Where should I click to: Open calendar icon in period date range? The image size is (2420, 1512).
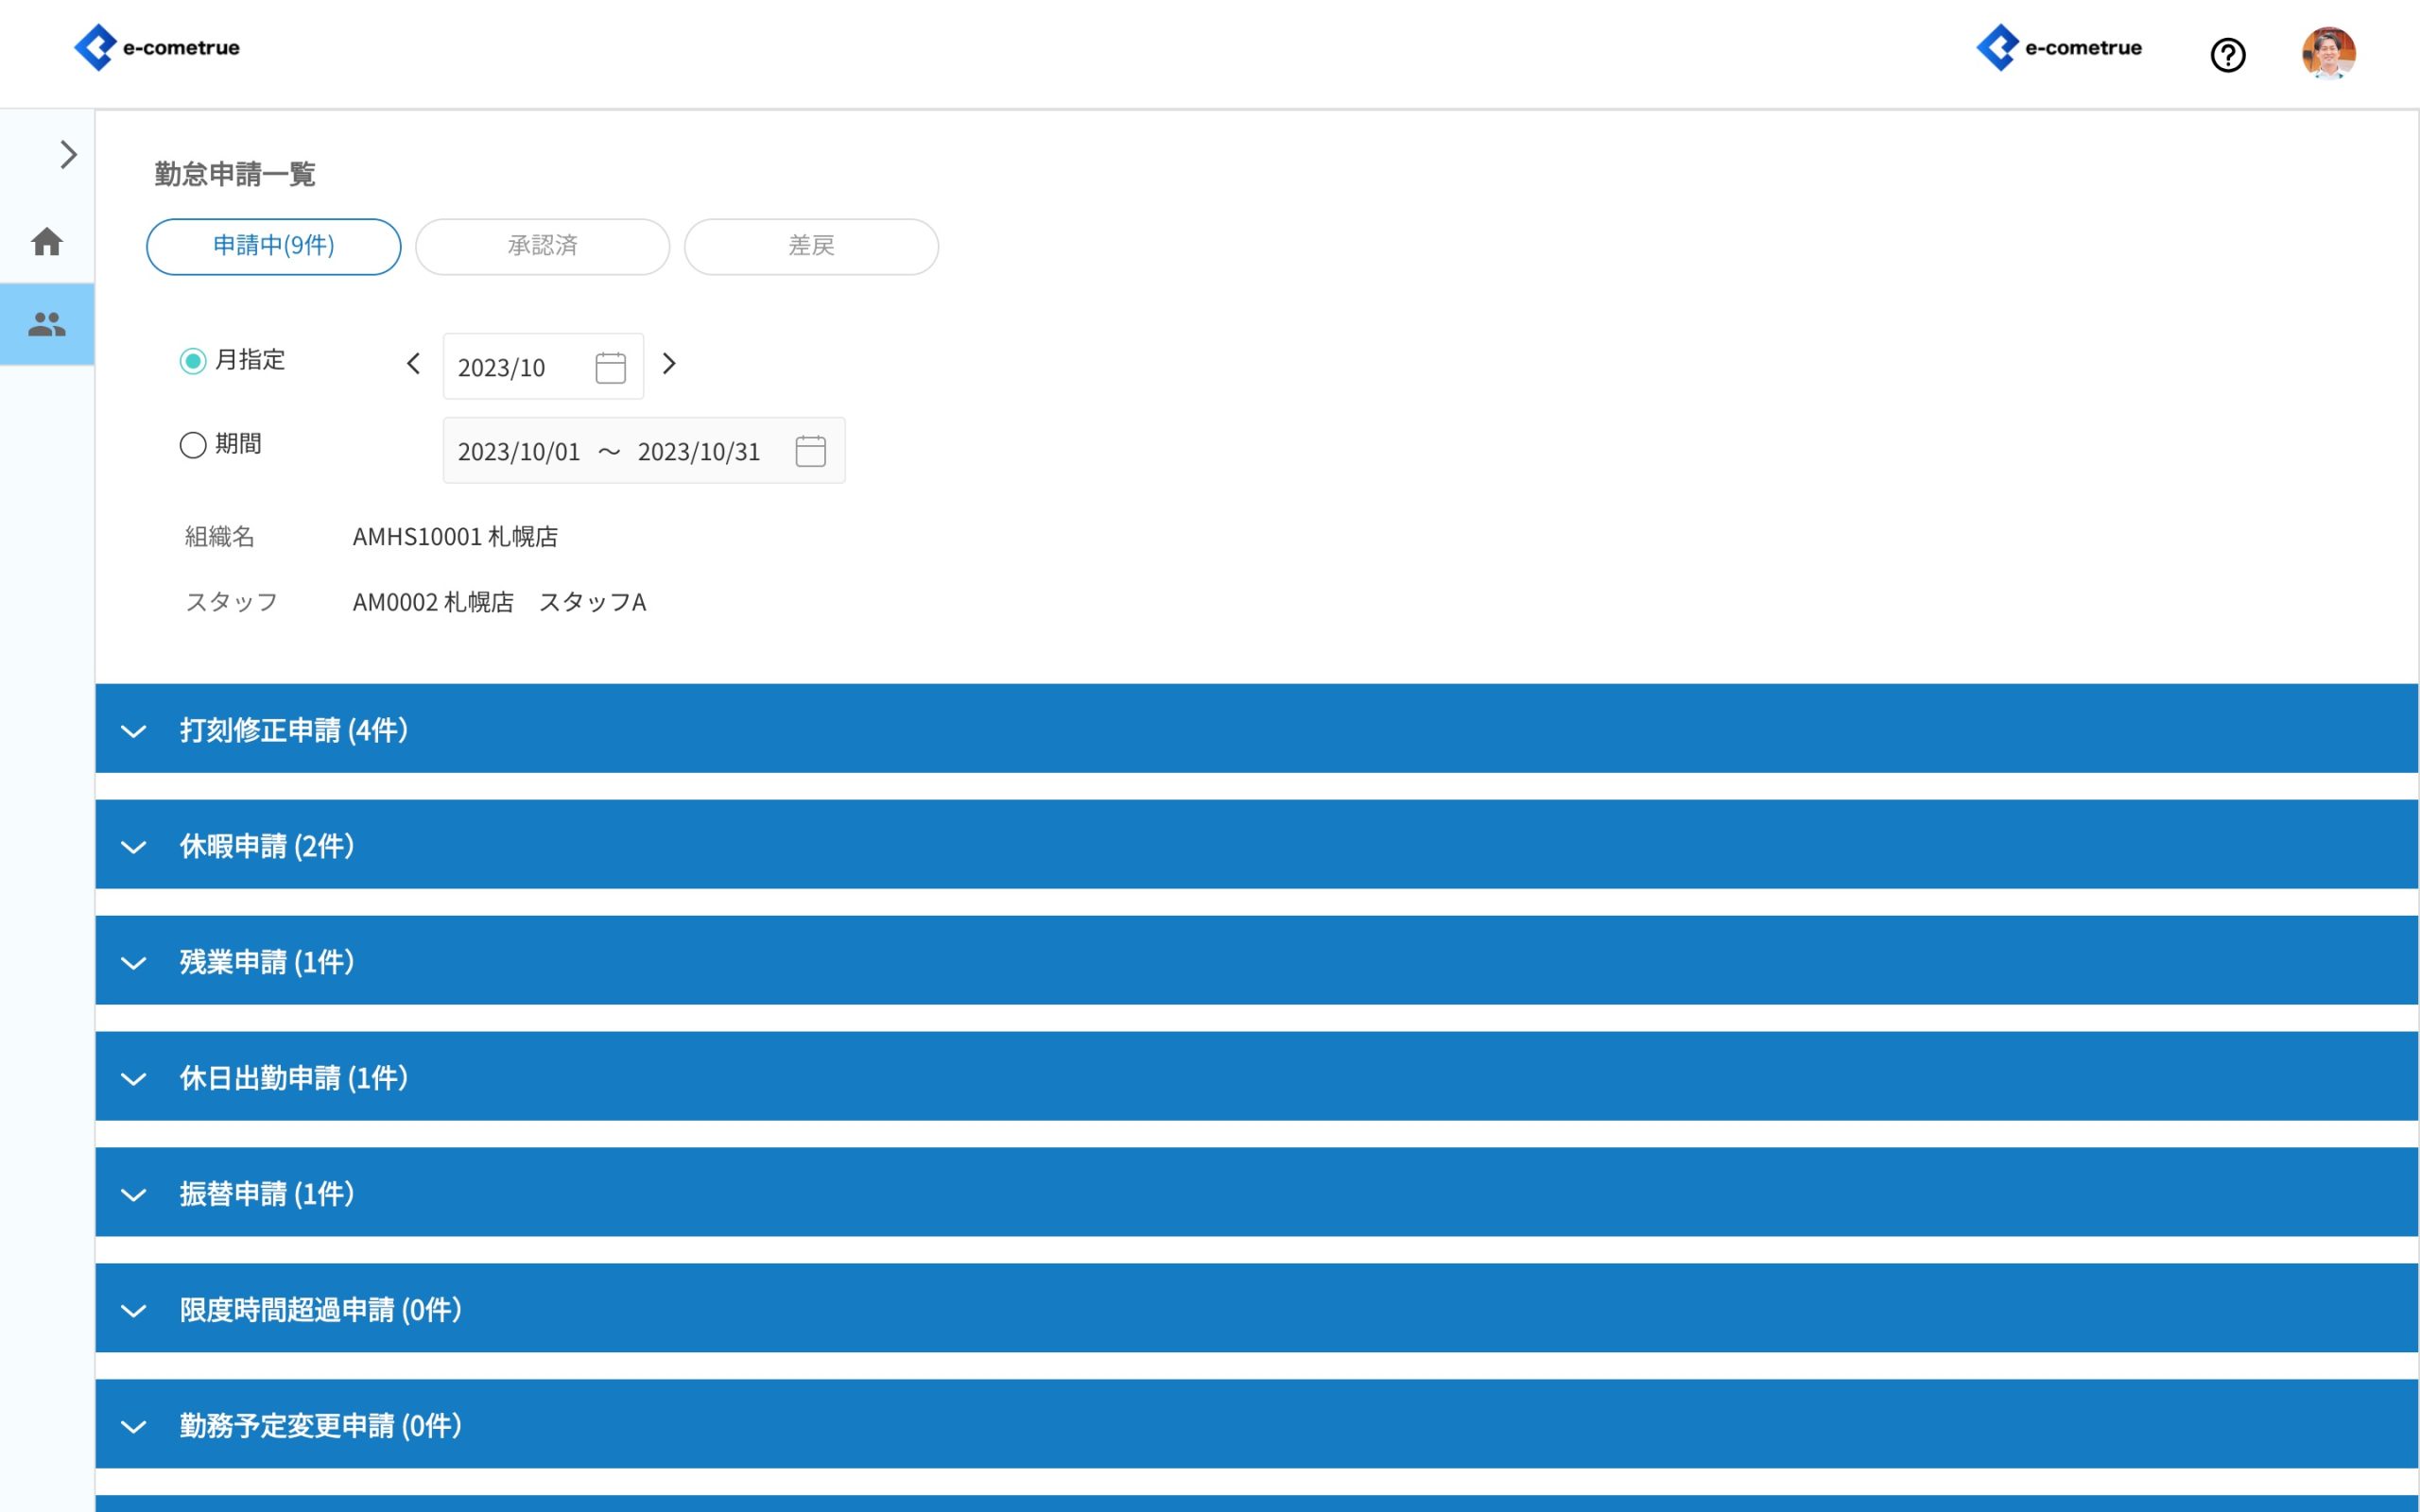pyautogui.click(x=810, y=451)
